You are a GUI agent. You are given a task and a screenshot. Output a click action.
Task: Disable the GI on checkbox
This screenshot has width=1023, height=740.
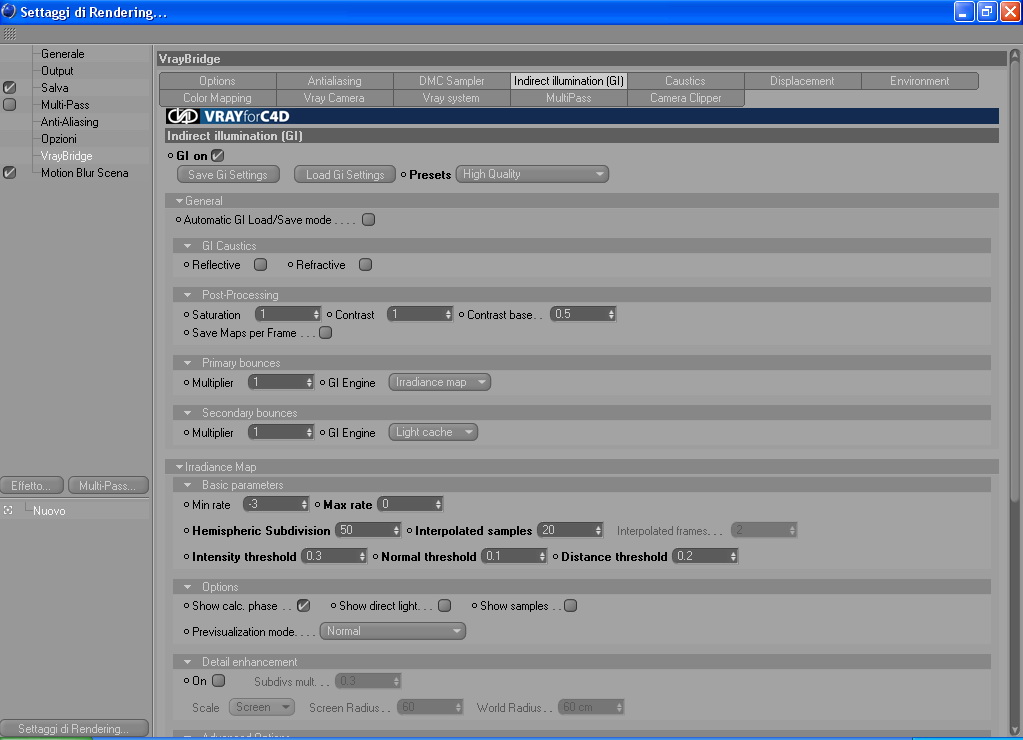(x=218, y=155)
